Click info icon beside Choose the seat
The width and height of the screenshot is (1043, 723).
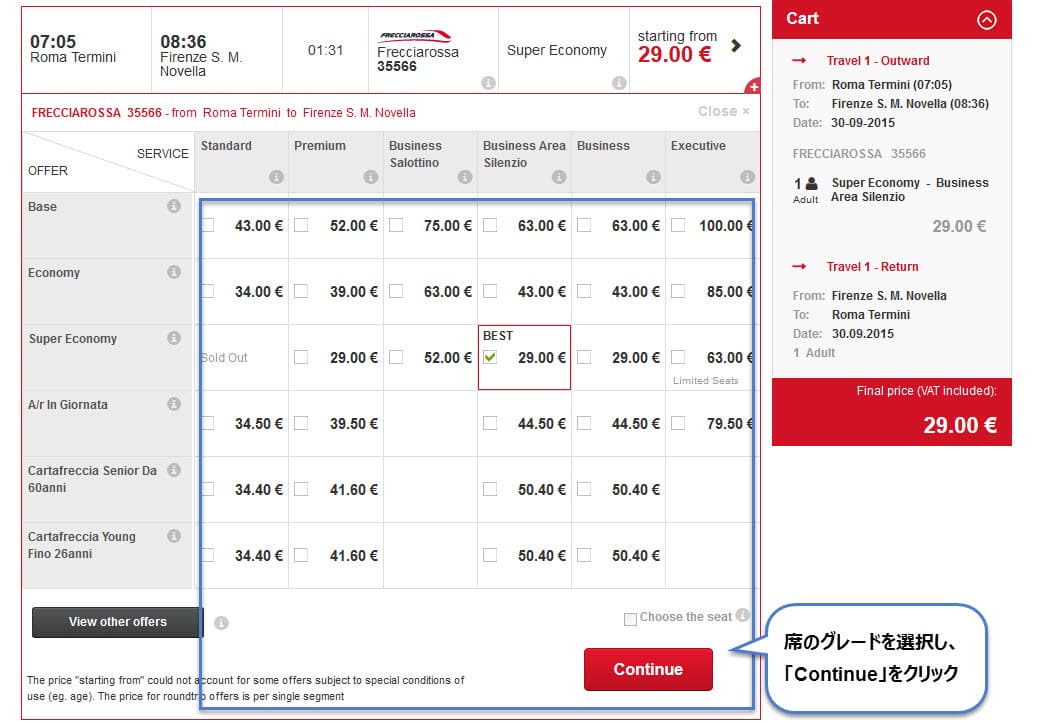pos(742,615)
